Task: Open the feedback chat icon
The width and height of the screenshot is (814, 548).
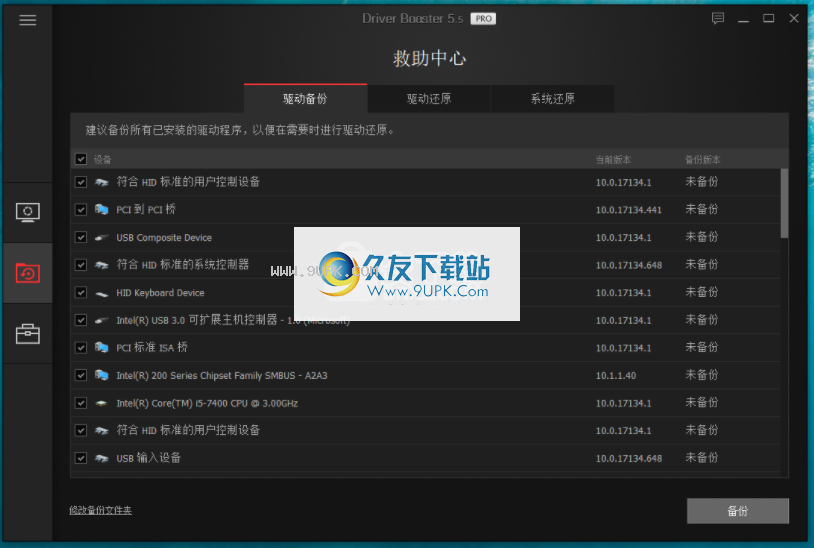Action: [717, 19]
